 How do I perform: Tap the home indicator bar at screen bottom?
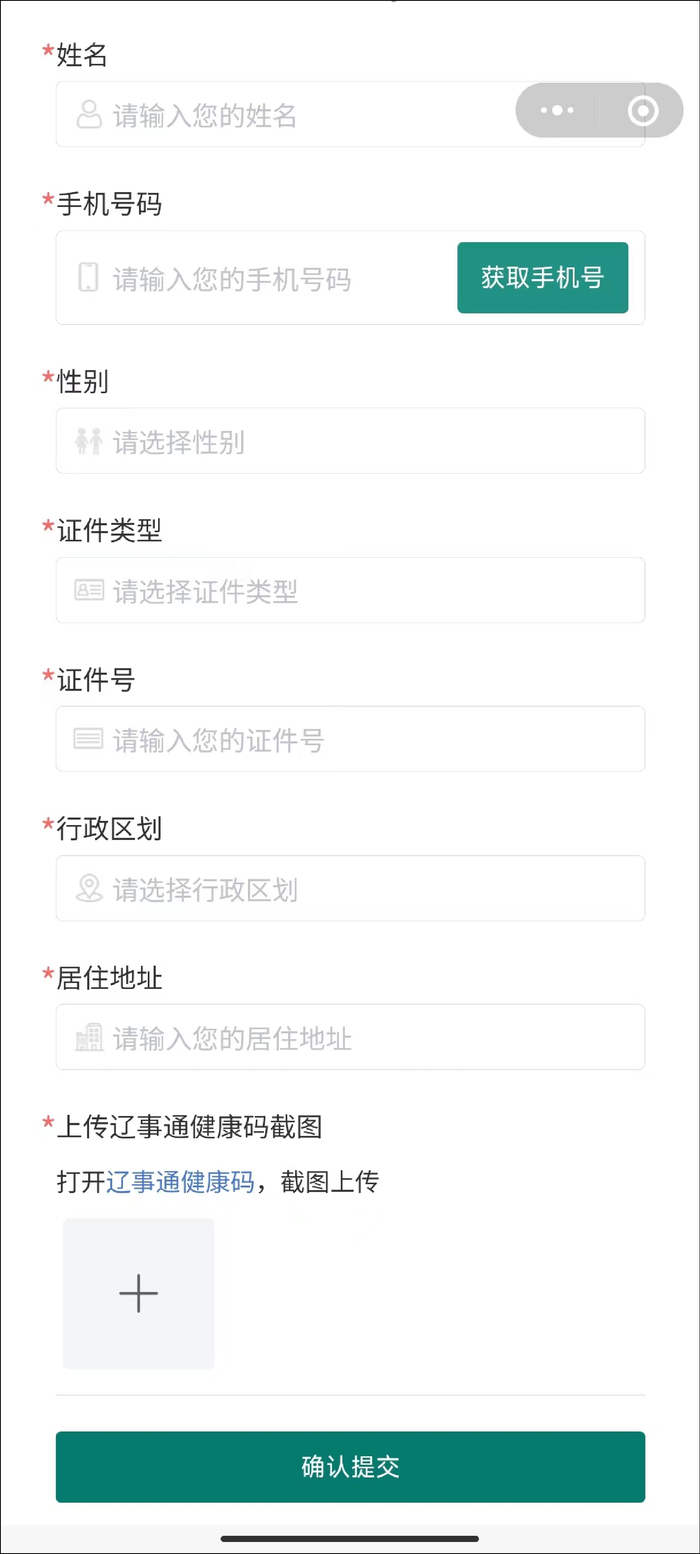[350, 1540]
